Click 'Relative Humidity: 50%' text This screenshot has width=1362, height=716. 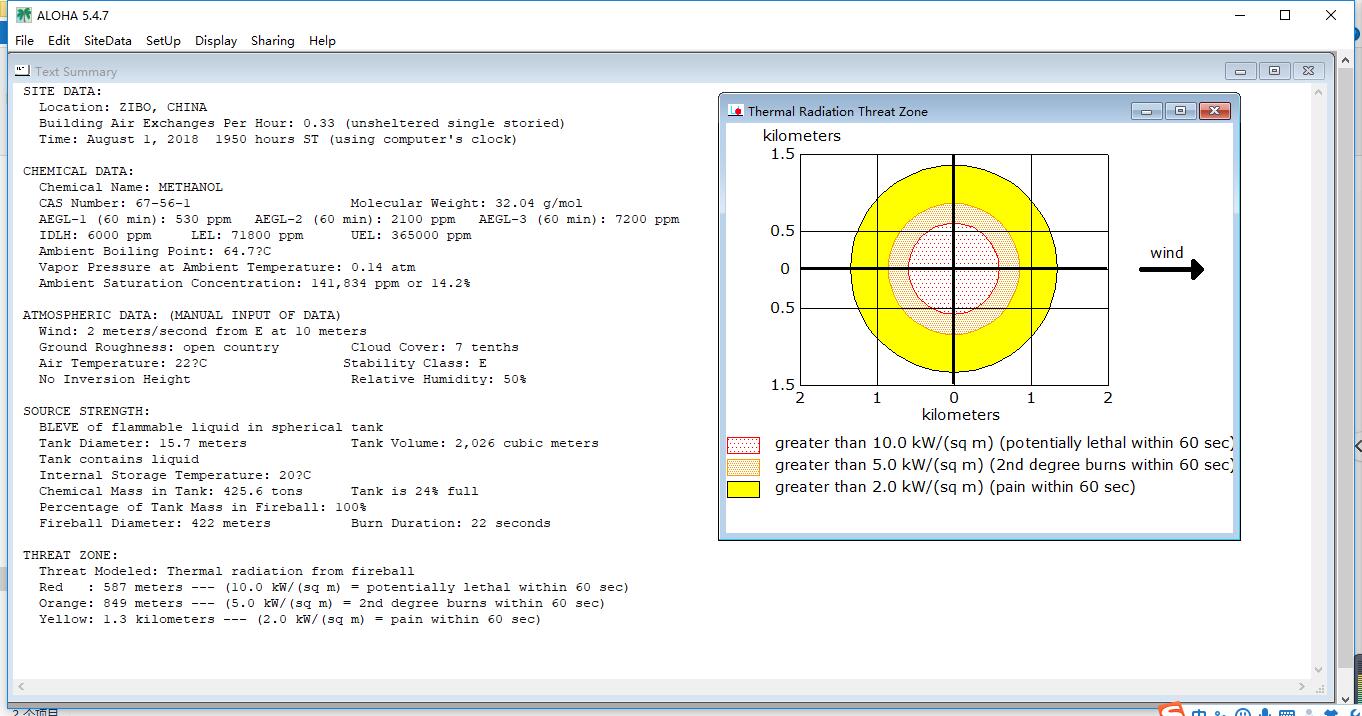click(x=438, y=379)
